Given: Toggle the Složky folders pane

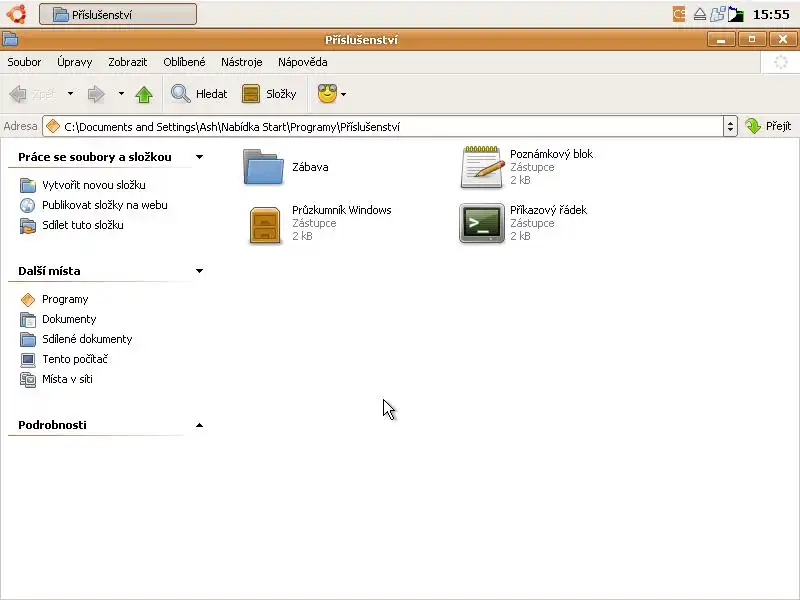Looking at the screenshot, I should tap(269, 94).
